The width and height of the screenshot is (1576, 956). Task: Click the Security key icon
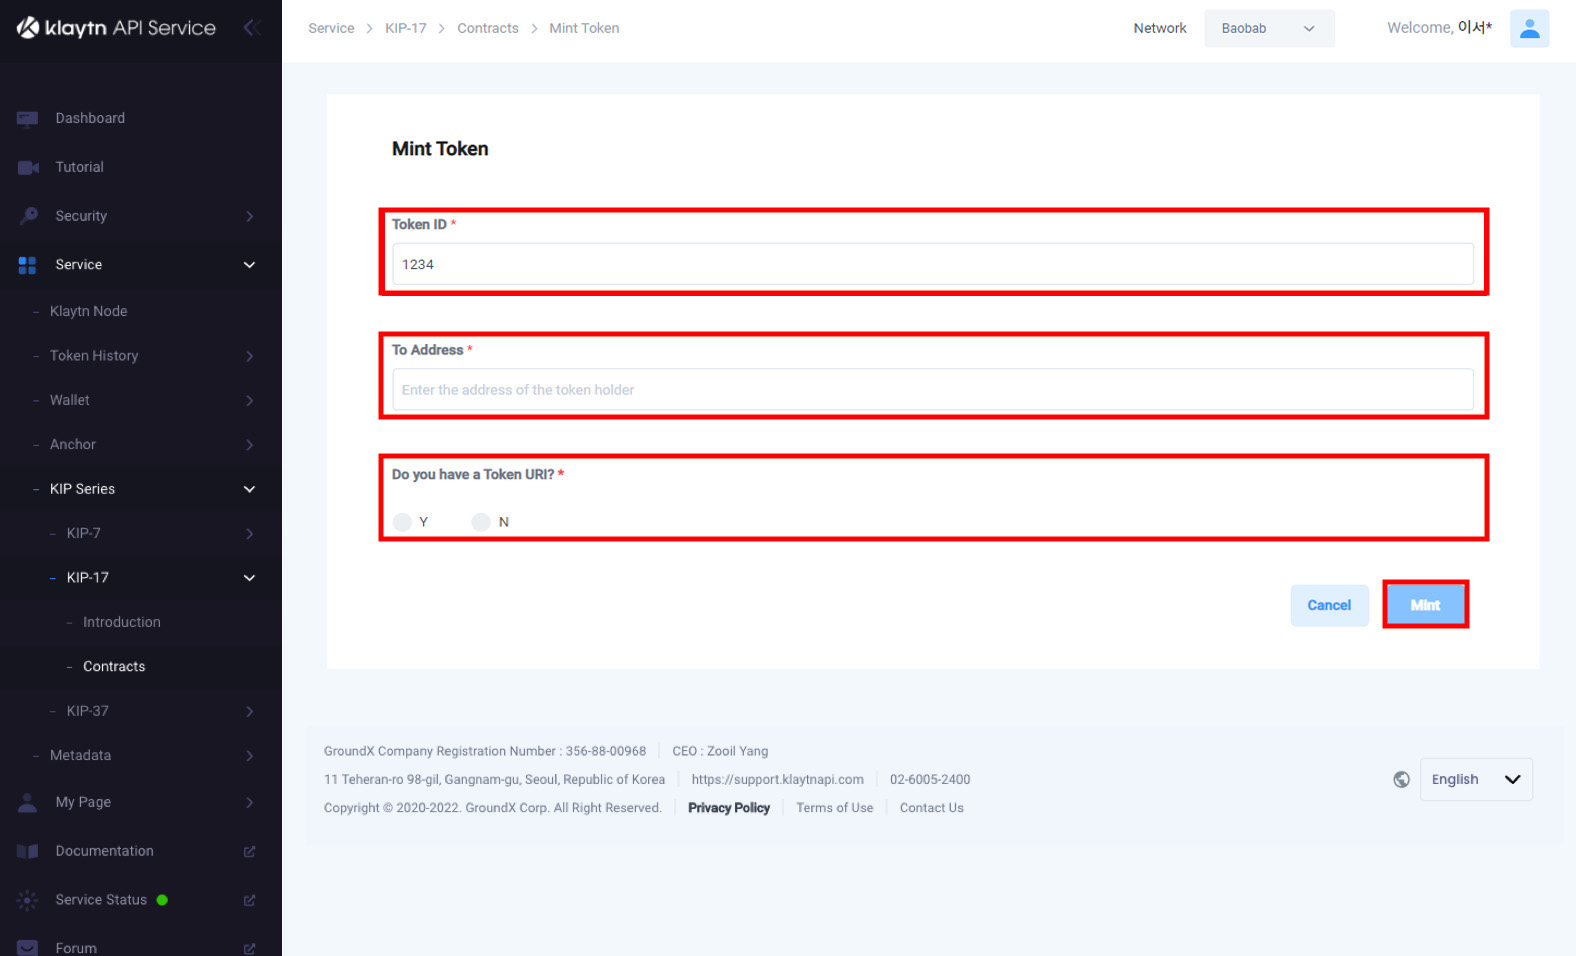[28, 216]
